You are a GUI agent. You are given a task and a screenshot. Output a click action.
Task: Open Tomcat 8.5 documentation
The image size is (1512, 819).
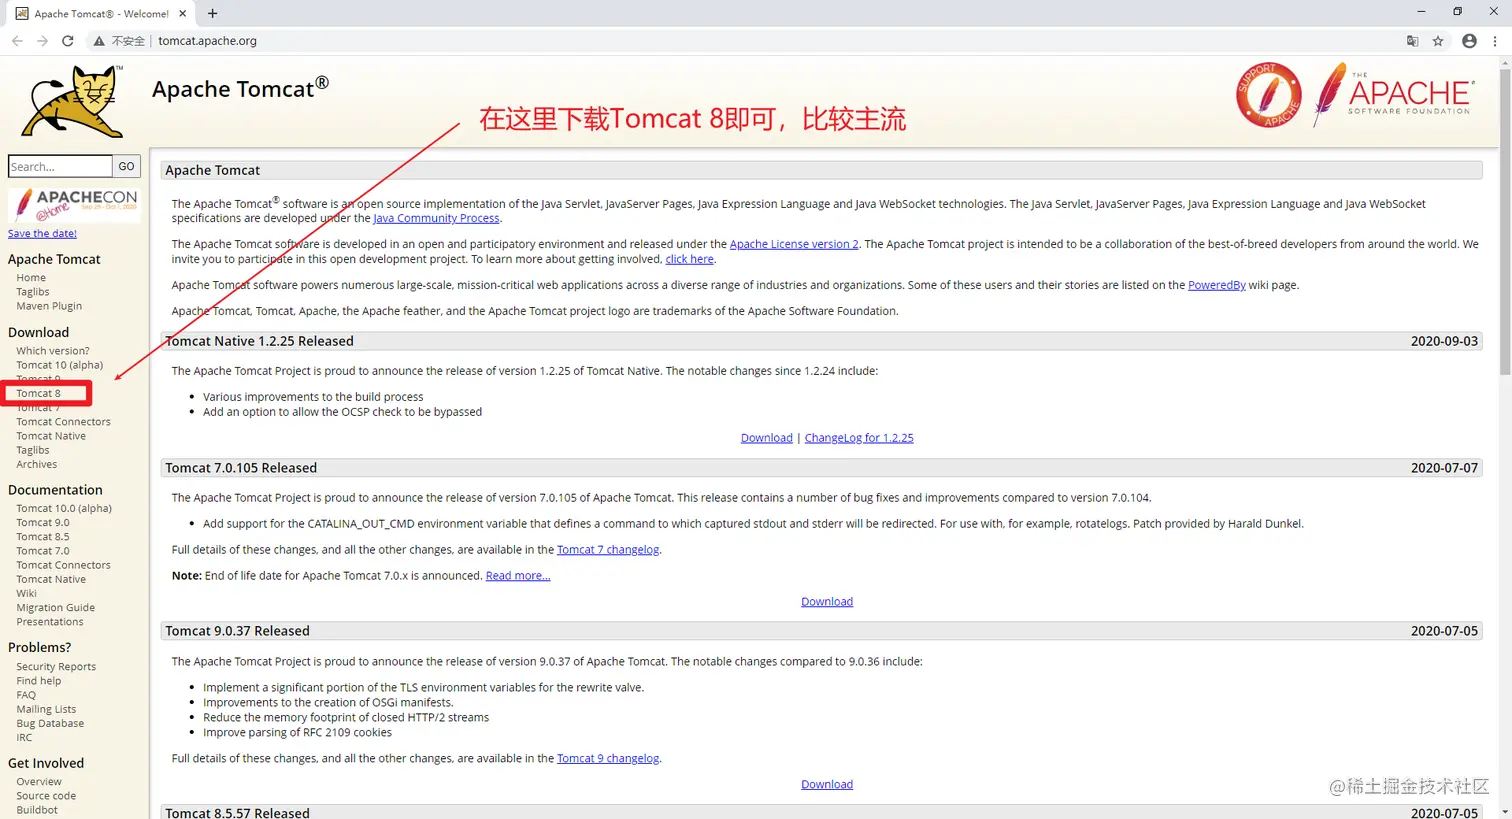[x=43, y=537]
